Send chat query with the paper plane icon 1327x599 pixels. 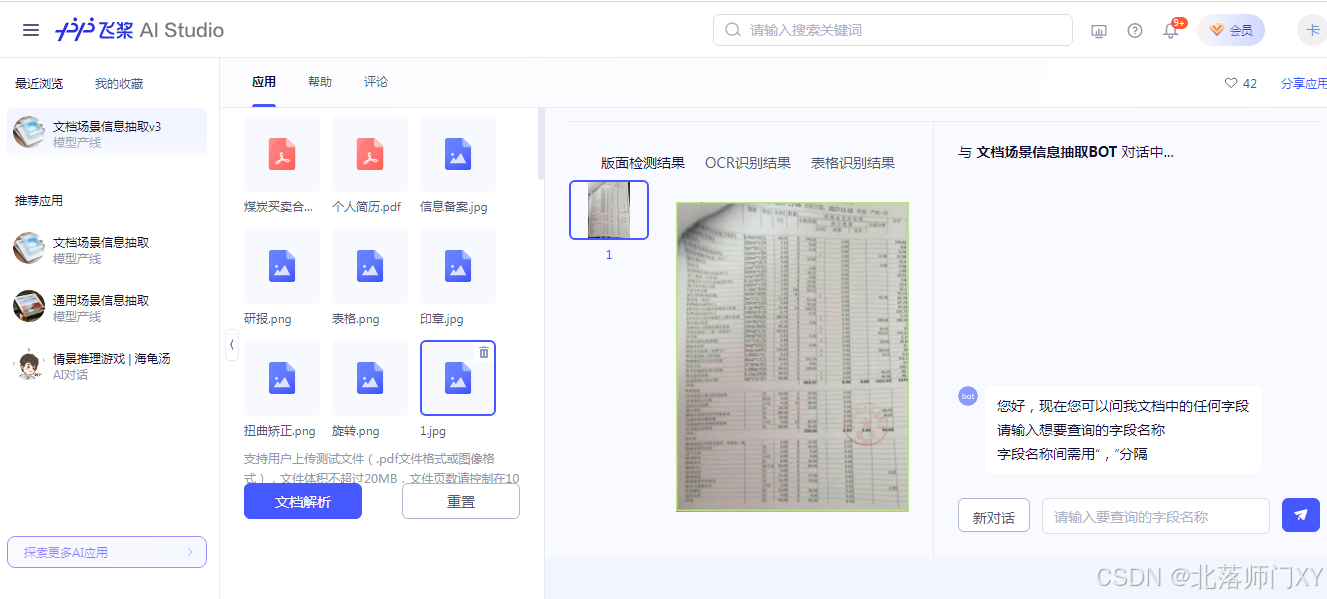[x=1300, y=515]
